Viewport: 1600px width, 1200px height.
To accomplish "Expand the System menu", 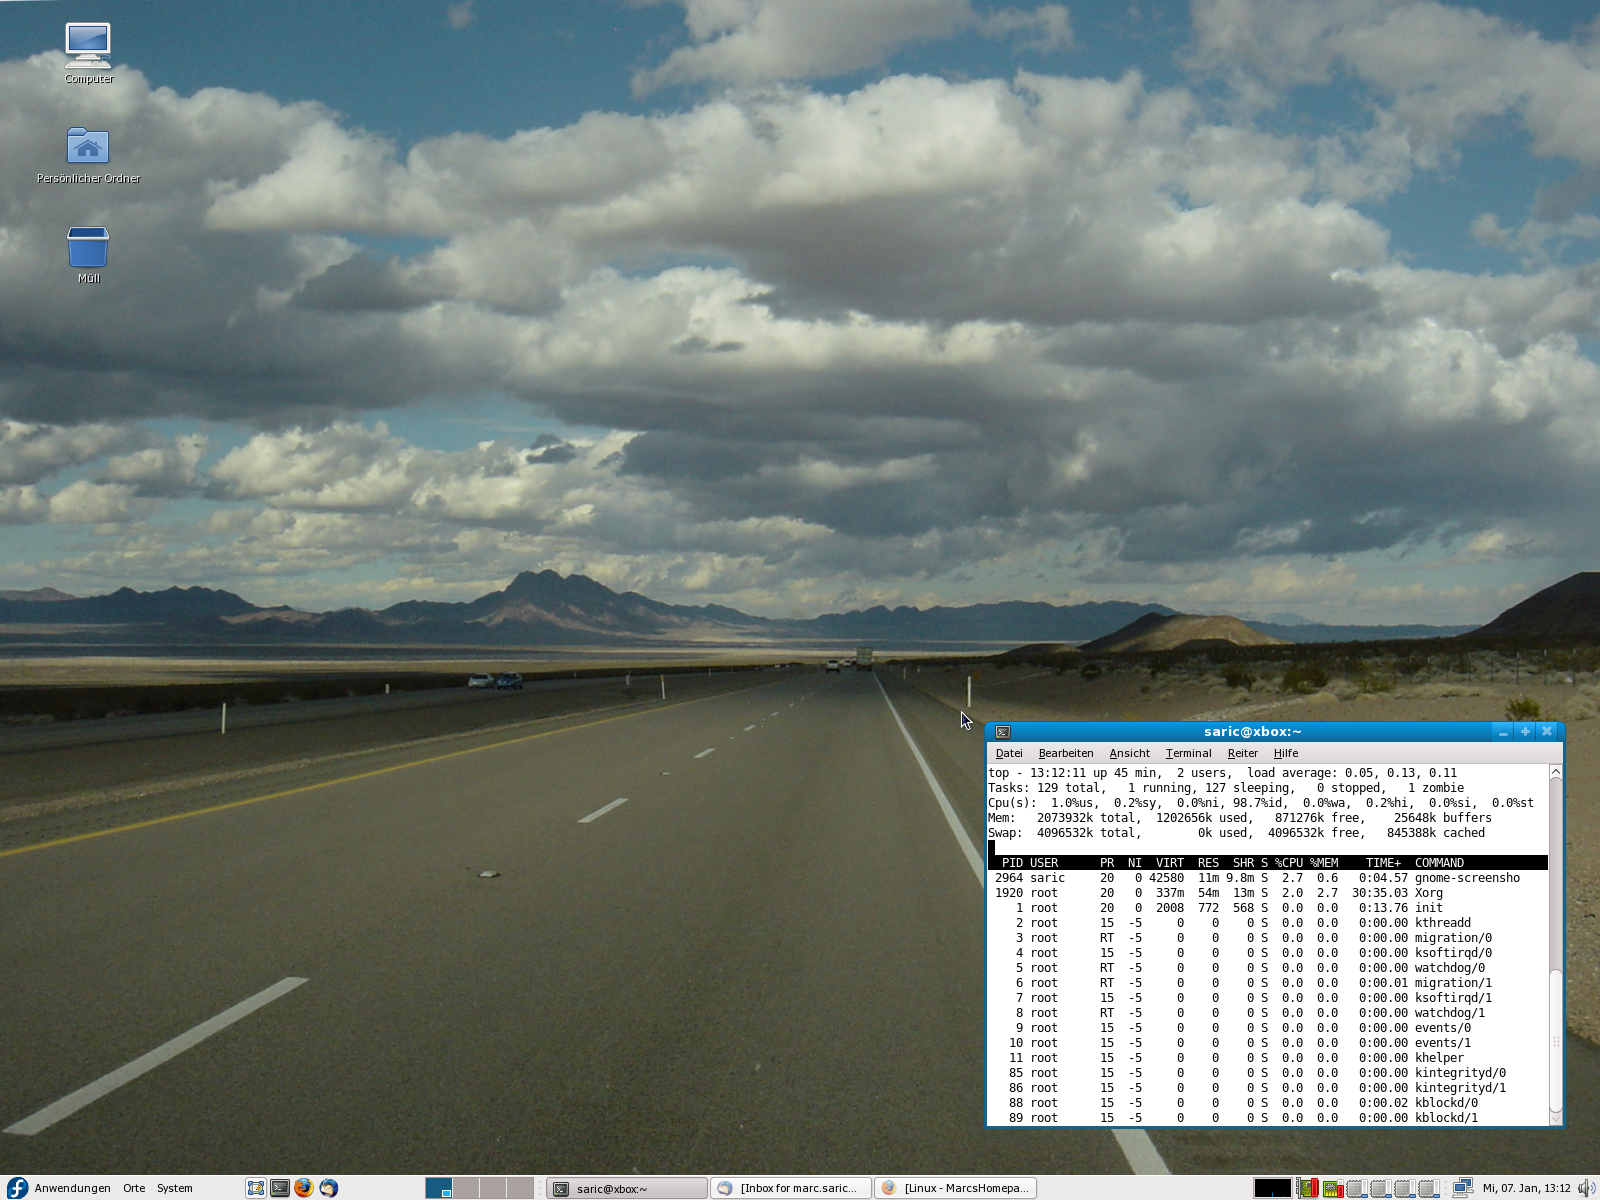I will click(174, 1188).
